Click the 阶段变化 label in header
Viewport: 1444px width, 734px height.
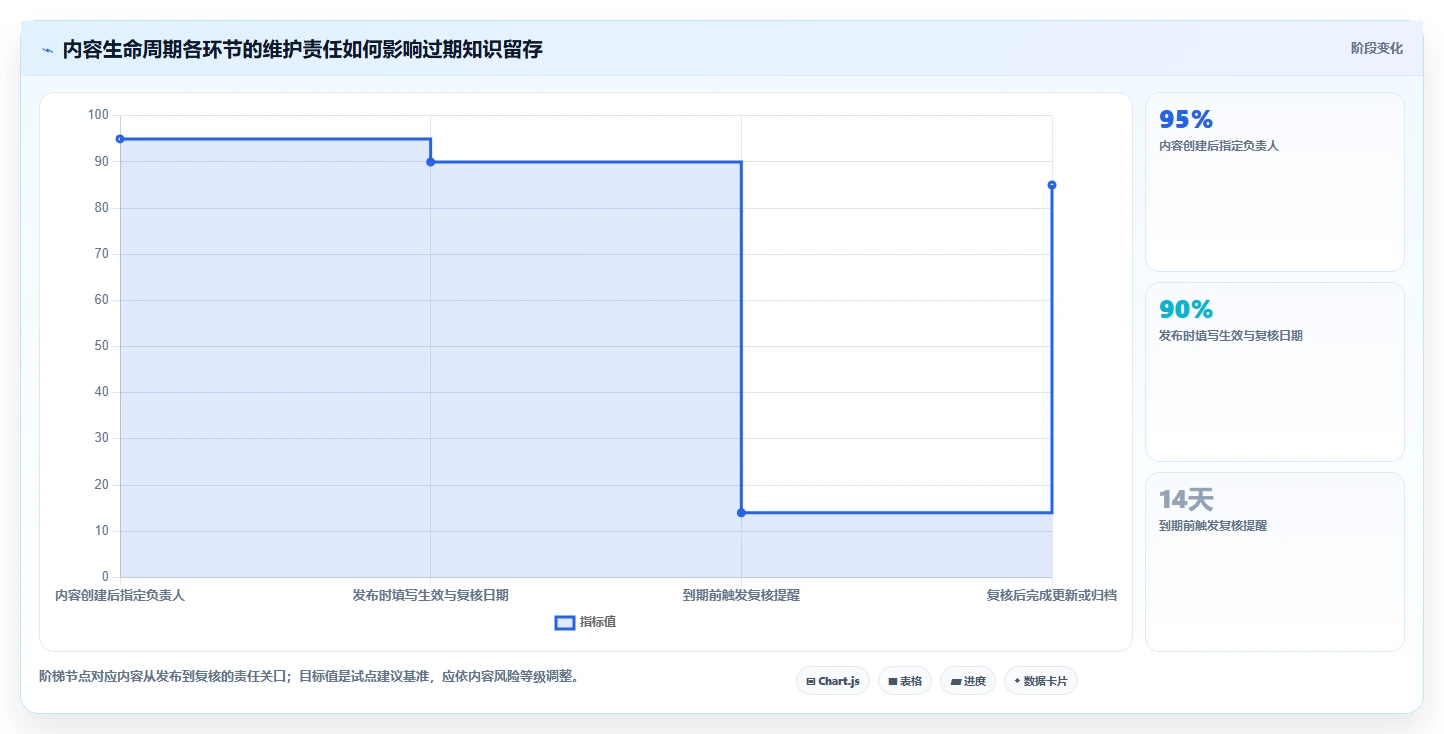(1377, 48)
